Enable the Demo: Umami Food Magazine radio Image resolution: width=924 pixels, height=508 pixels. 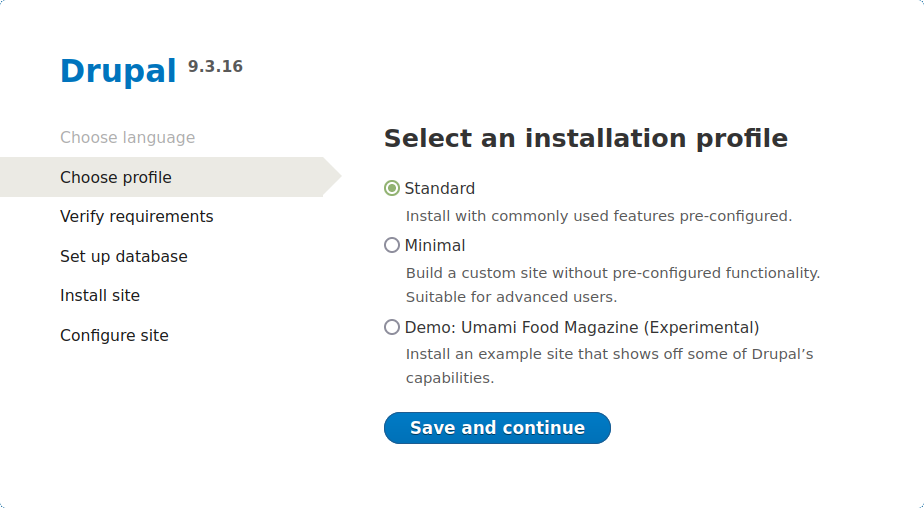coord(392,327)
